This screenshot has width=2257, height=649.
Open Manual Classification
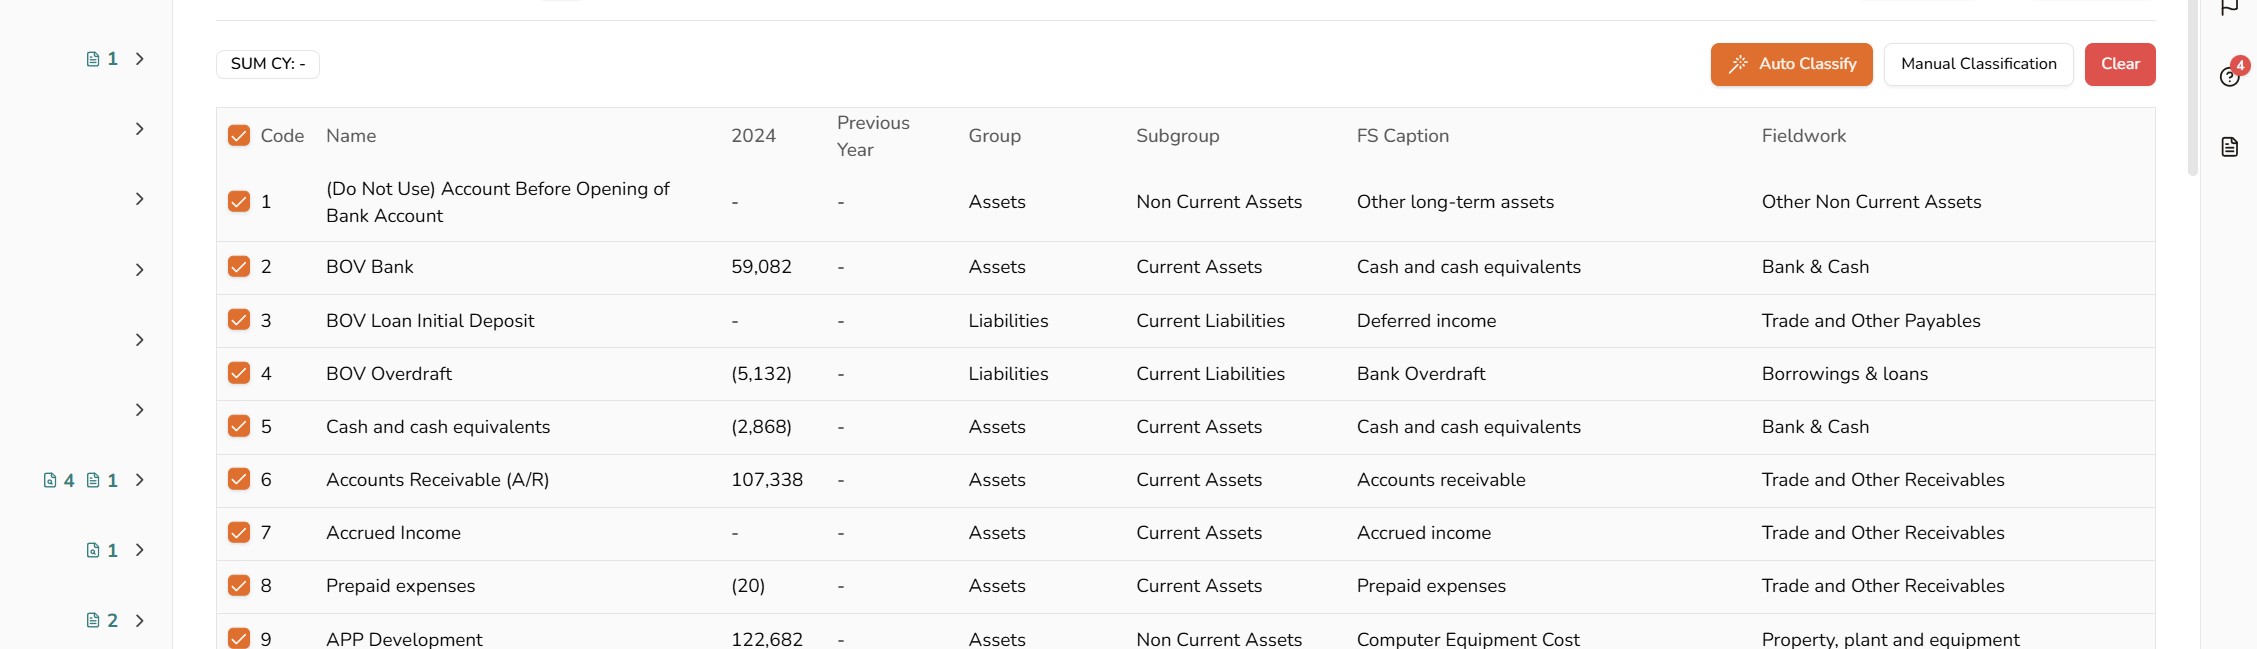pos(1978,64)
